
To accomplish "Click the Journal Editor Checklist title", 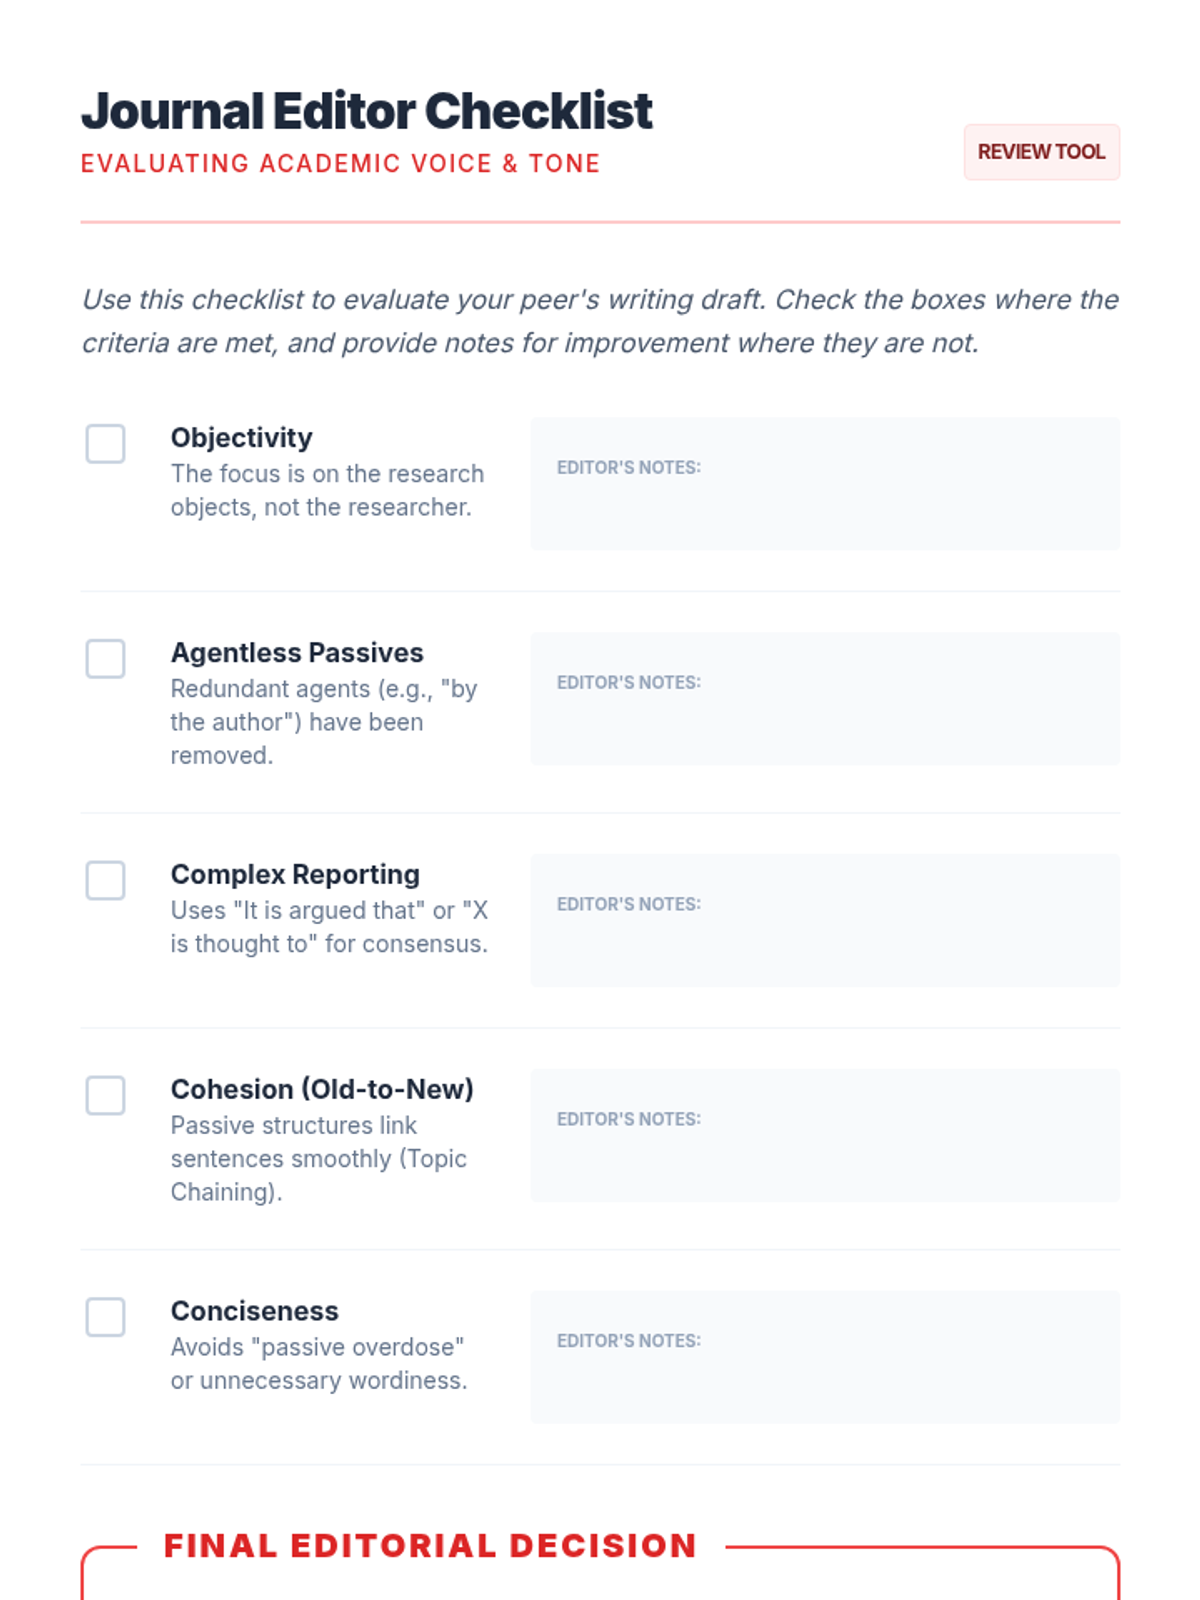I will coord(367,111).
